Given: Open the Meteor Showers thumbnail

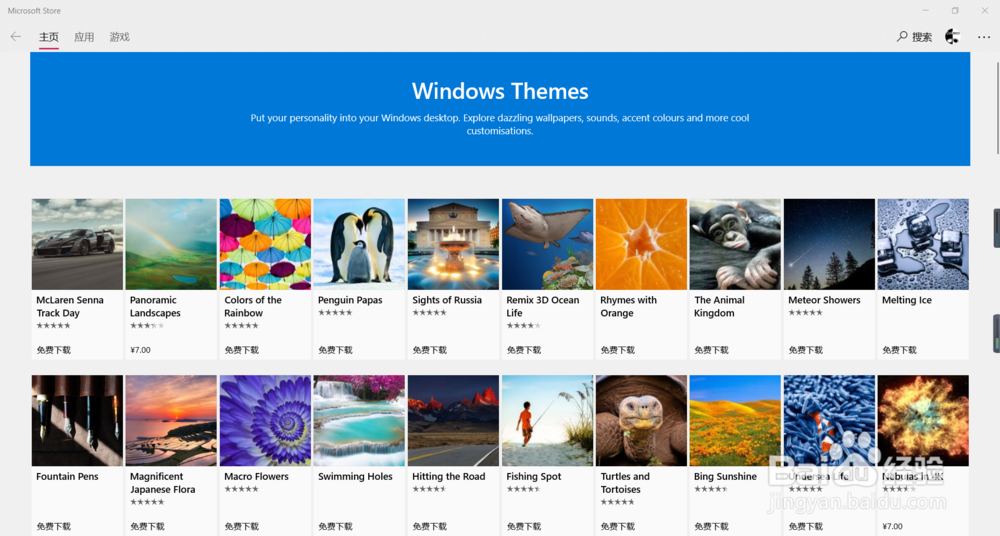Looking at the screenshot, I should pos(829,244).
